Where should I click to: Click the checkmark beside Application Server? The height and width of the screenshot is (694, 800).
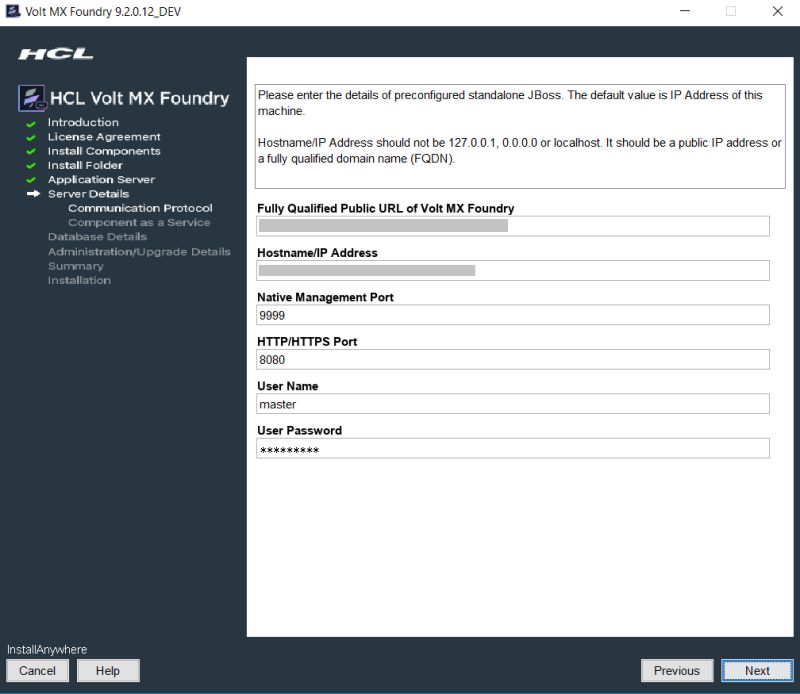click(31, 180)
